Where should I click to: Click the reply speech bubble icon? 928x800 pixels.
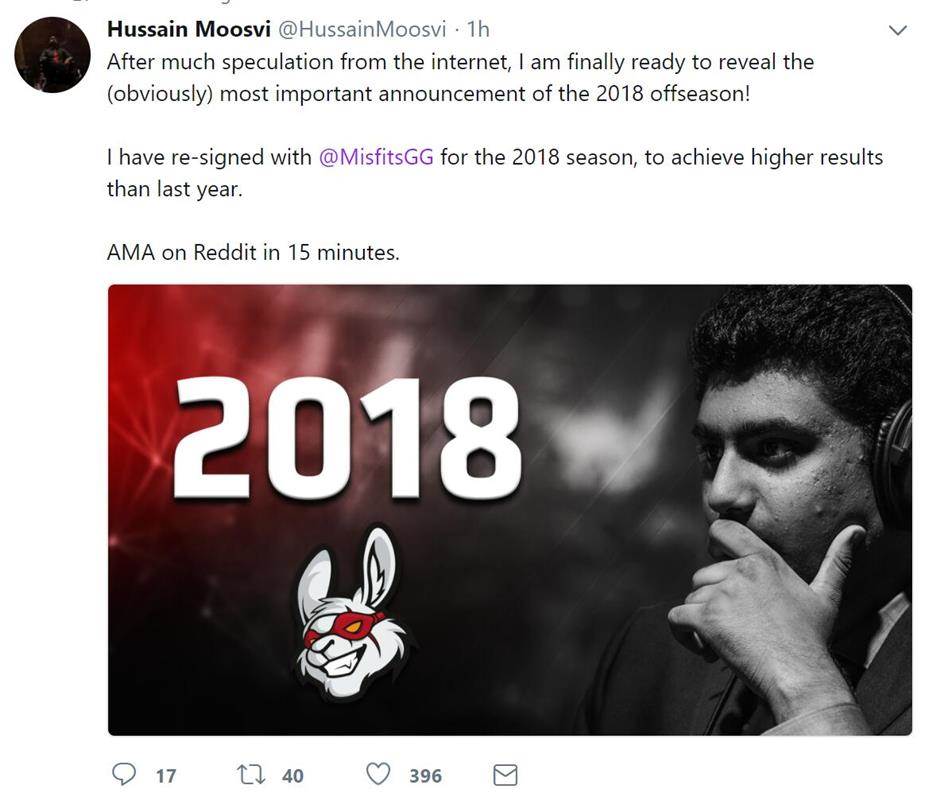pos(124,775)
